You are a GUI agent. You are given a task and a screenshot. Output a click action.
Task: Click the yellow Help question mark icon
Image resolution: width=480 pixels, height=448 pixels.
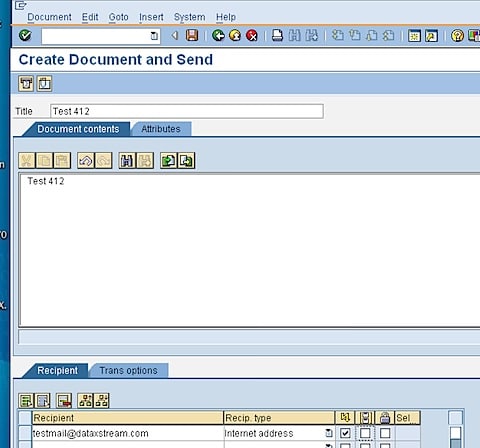pos(457,35)
